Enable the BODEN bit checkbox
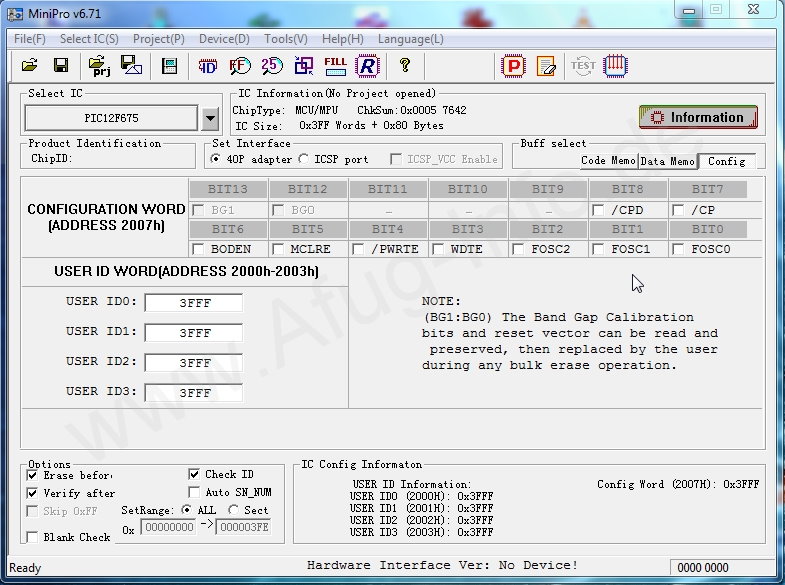 [x=198, y=249]
